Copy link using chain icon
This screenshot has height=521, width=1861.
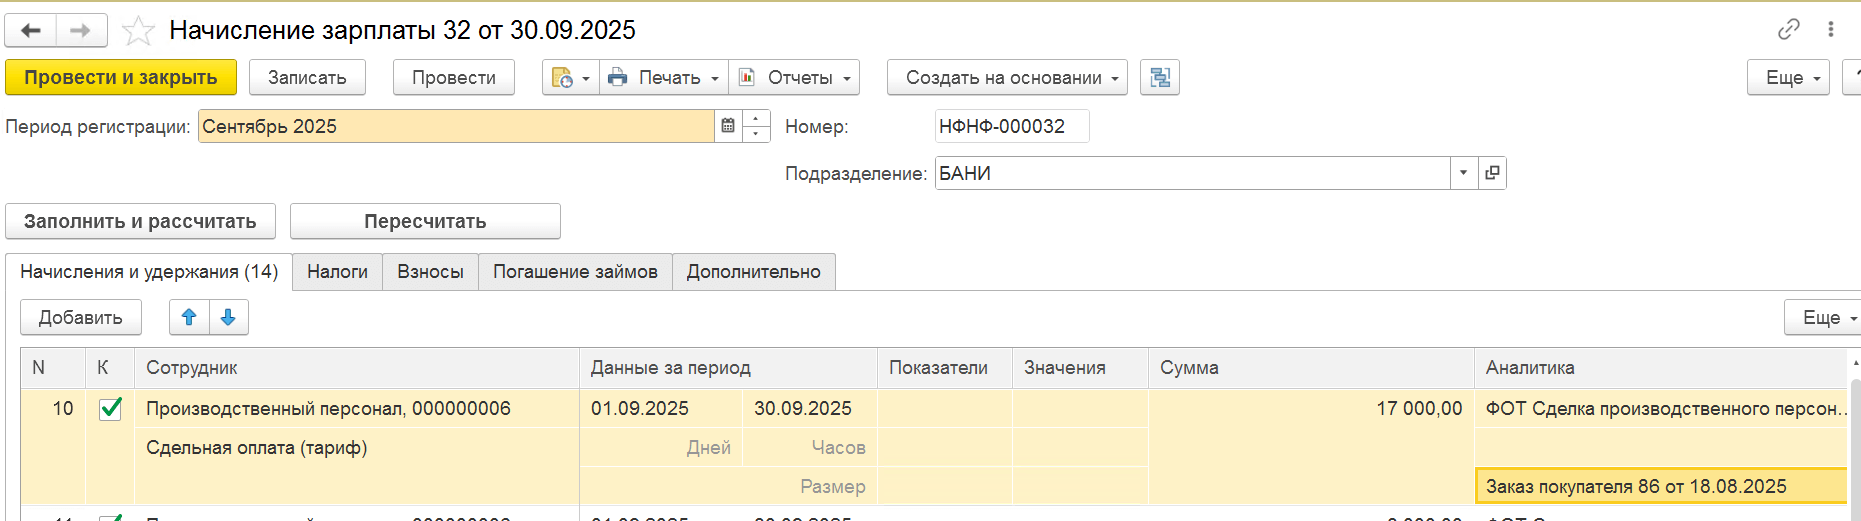point(1789,29)
